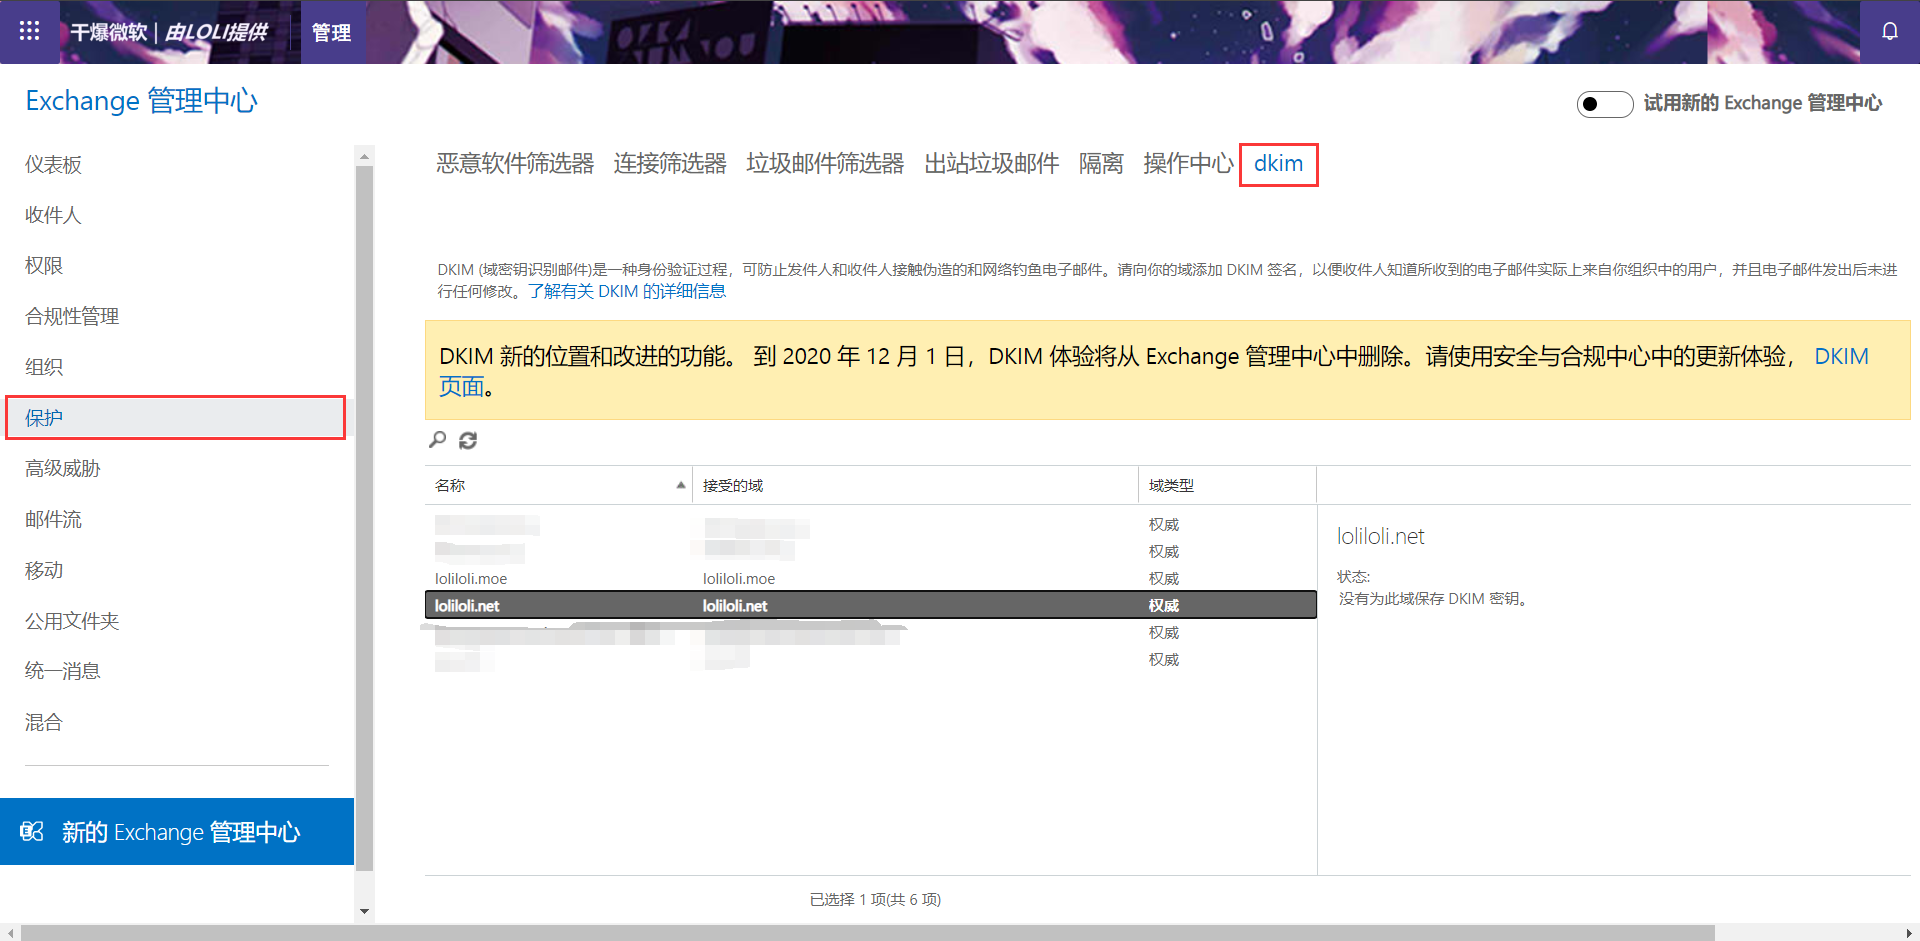Select Mail flow in the sidebar

click(x=54, y=519)
